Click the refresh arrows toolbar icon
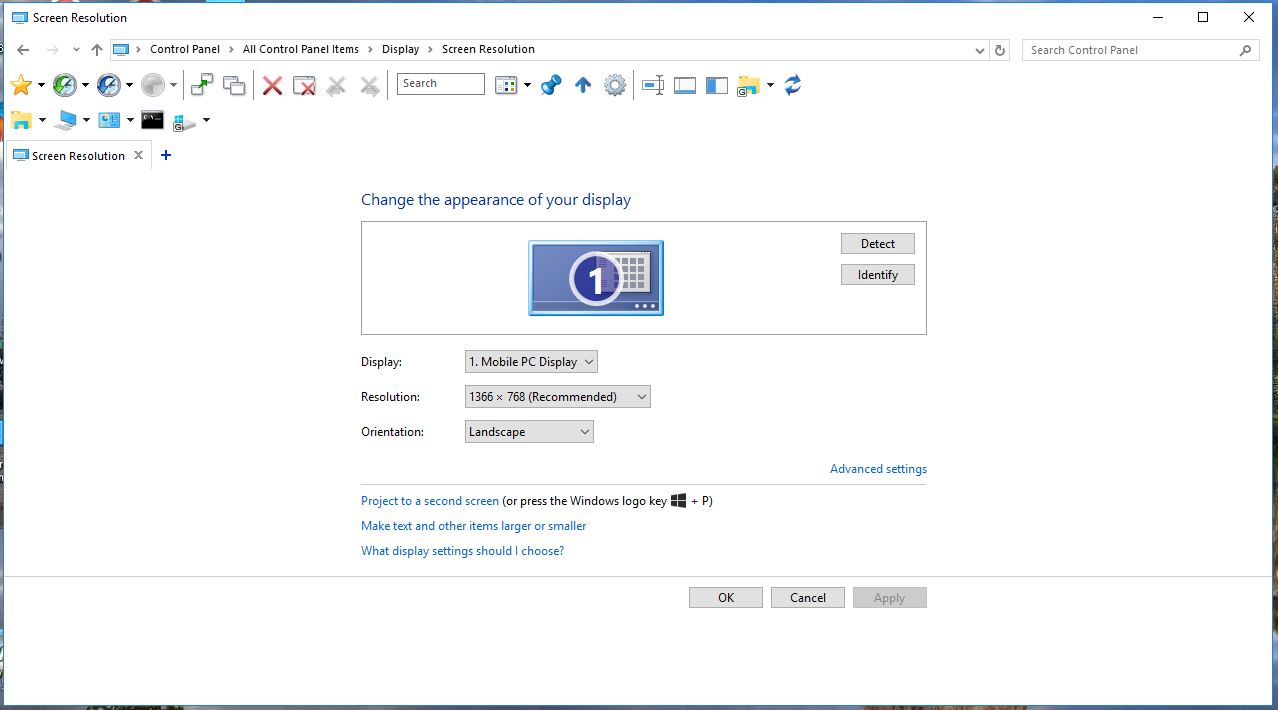Viewport: 1278px width, 710px height. pyautogui.click(x=792, y=85)
